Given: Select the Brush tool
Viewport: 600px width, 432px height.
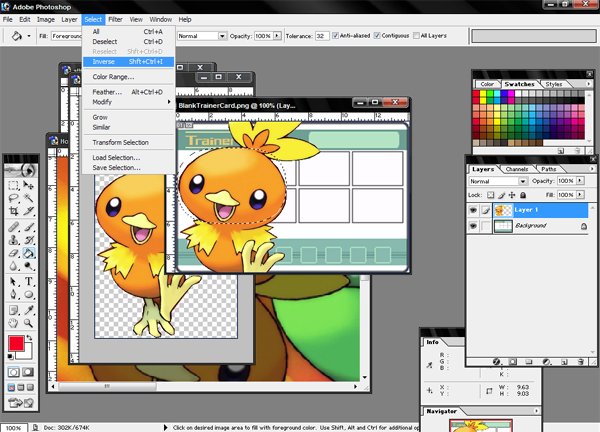Looking at the screenshot, I should coord(28,227).
